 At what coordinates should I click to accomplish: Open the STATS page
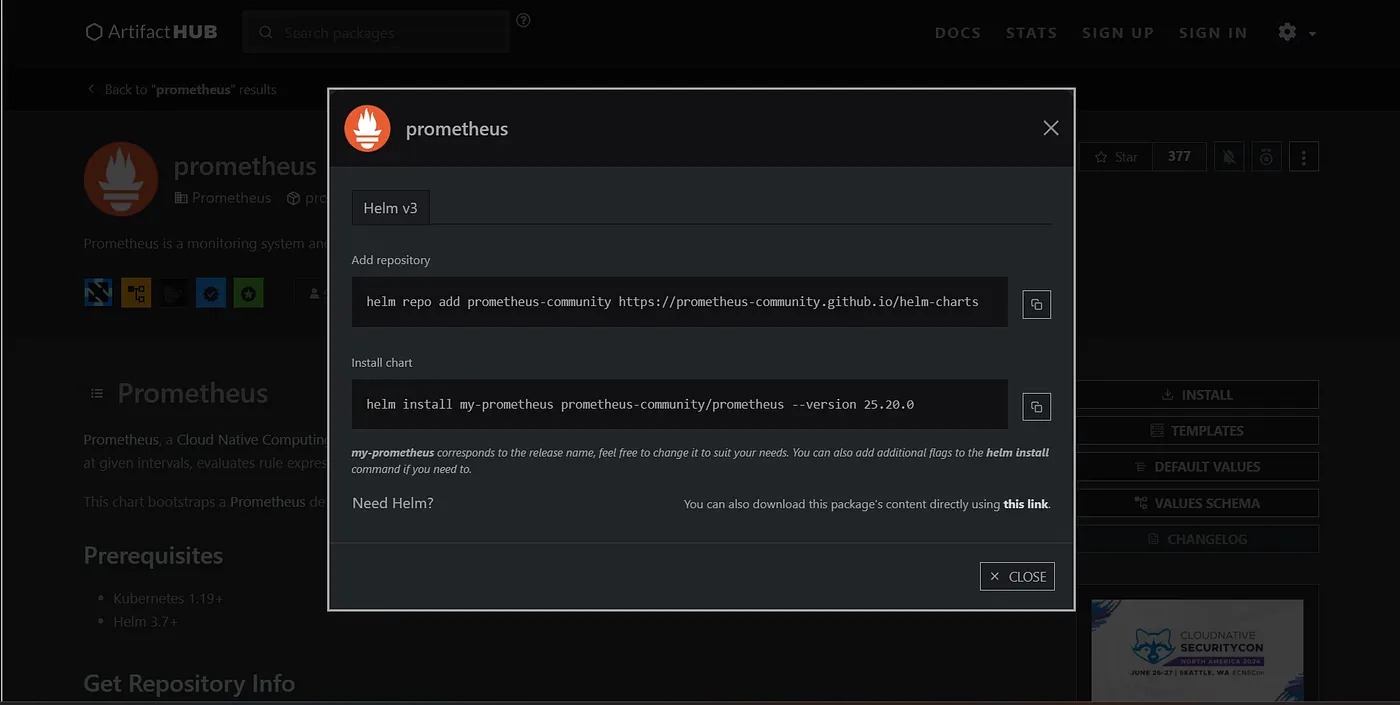[1031, 33]
